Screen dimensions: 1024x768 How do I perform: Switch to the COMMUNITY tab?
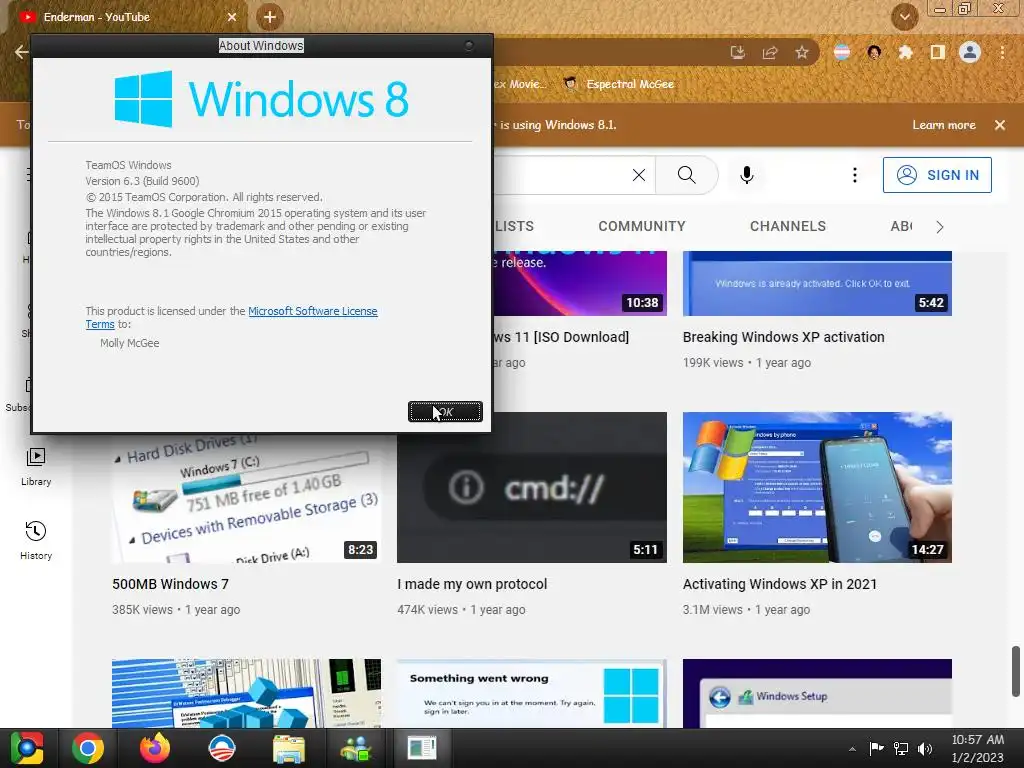642,226
